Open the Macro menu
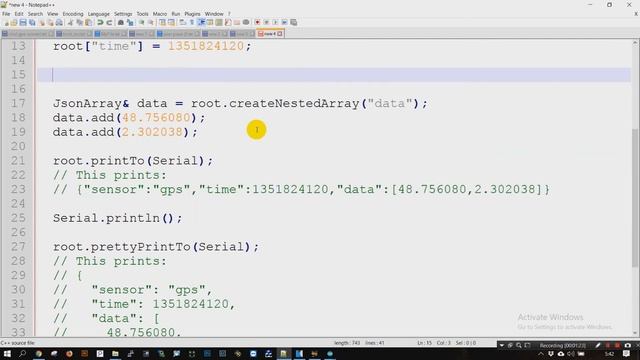The width and height of the screenshot is (640, 360). click(160, 14)
